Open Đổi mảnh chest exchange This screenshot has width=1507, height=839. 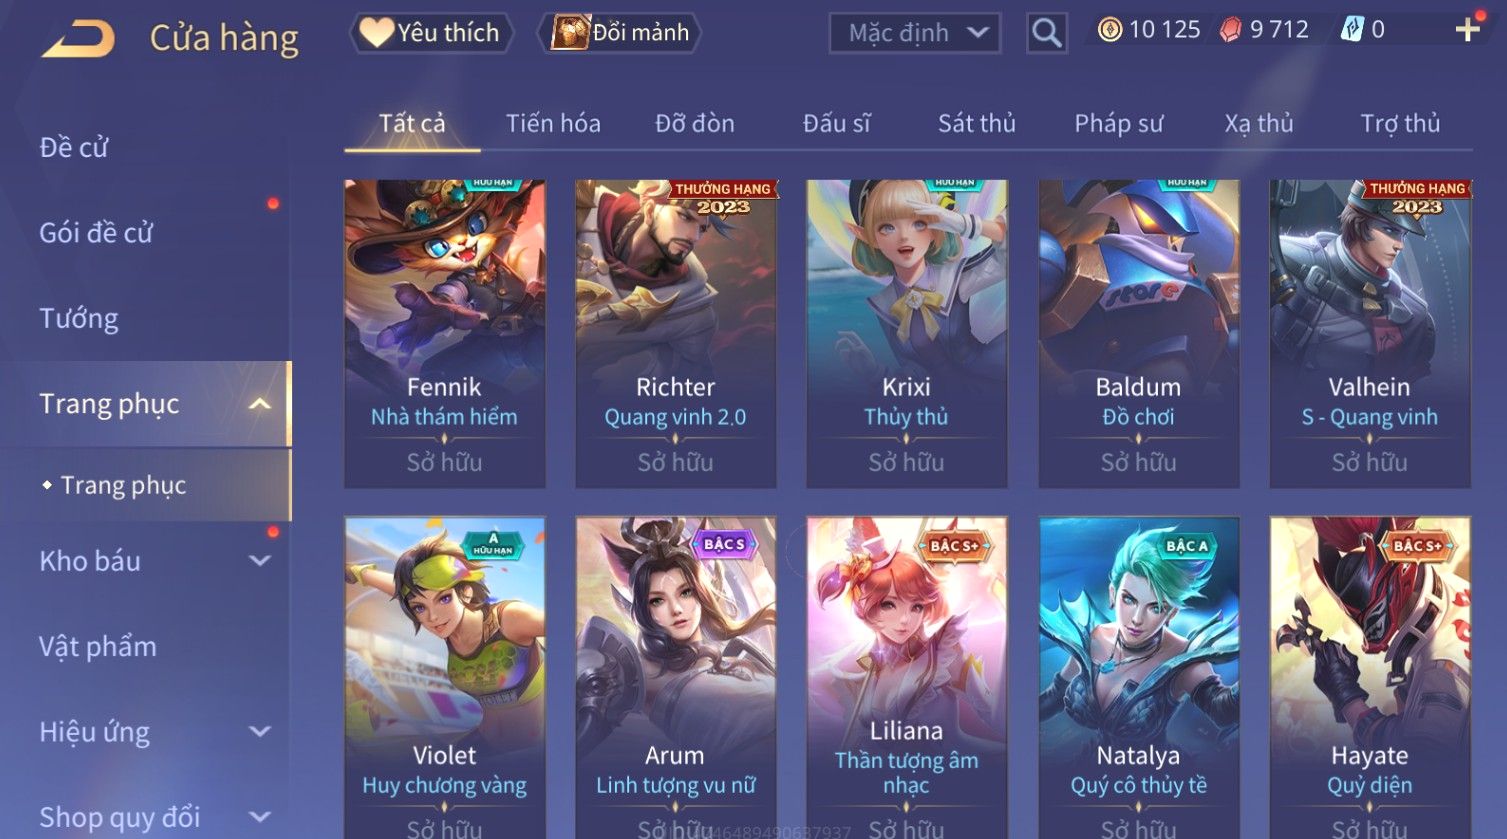(x=620, y=33)
